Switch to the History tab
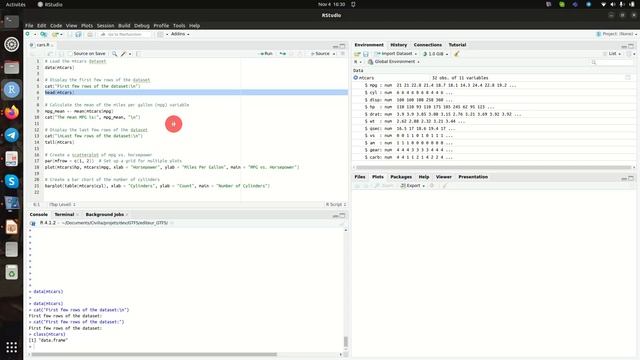This screenshot has width=640, height=360. 398,45
